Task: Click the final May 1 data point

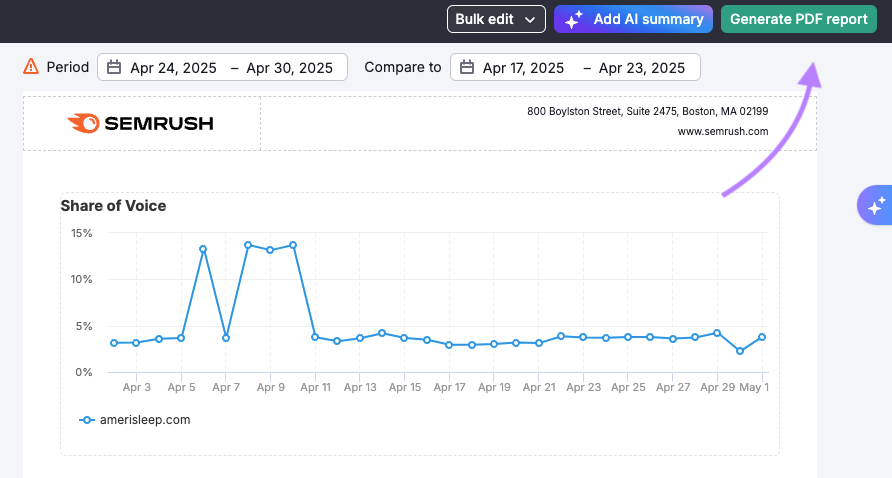Action: pyautogui.click(x=762, y=337)
